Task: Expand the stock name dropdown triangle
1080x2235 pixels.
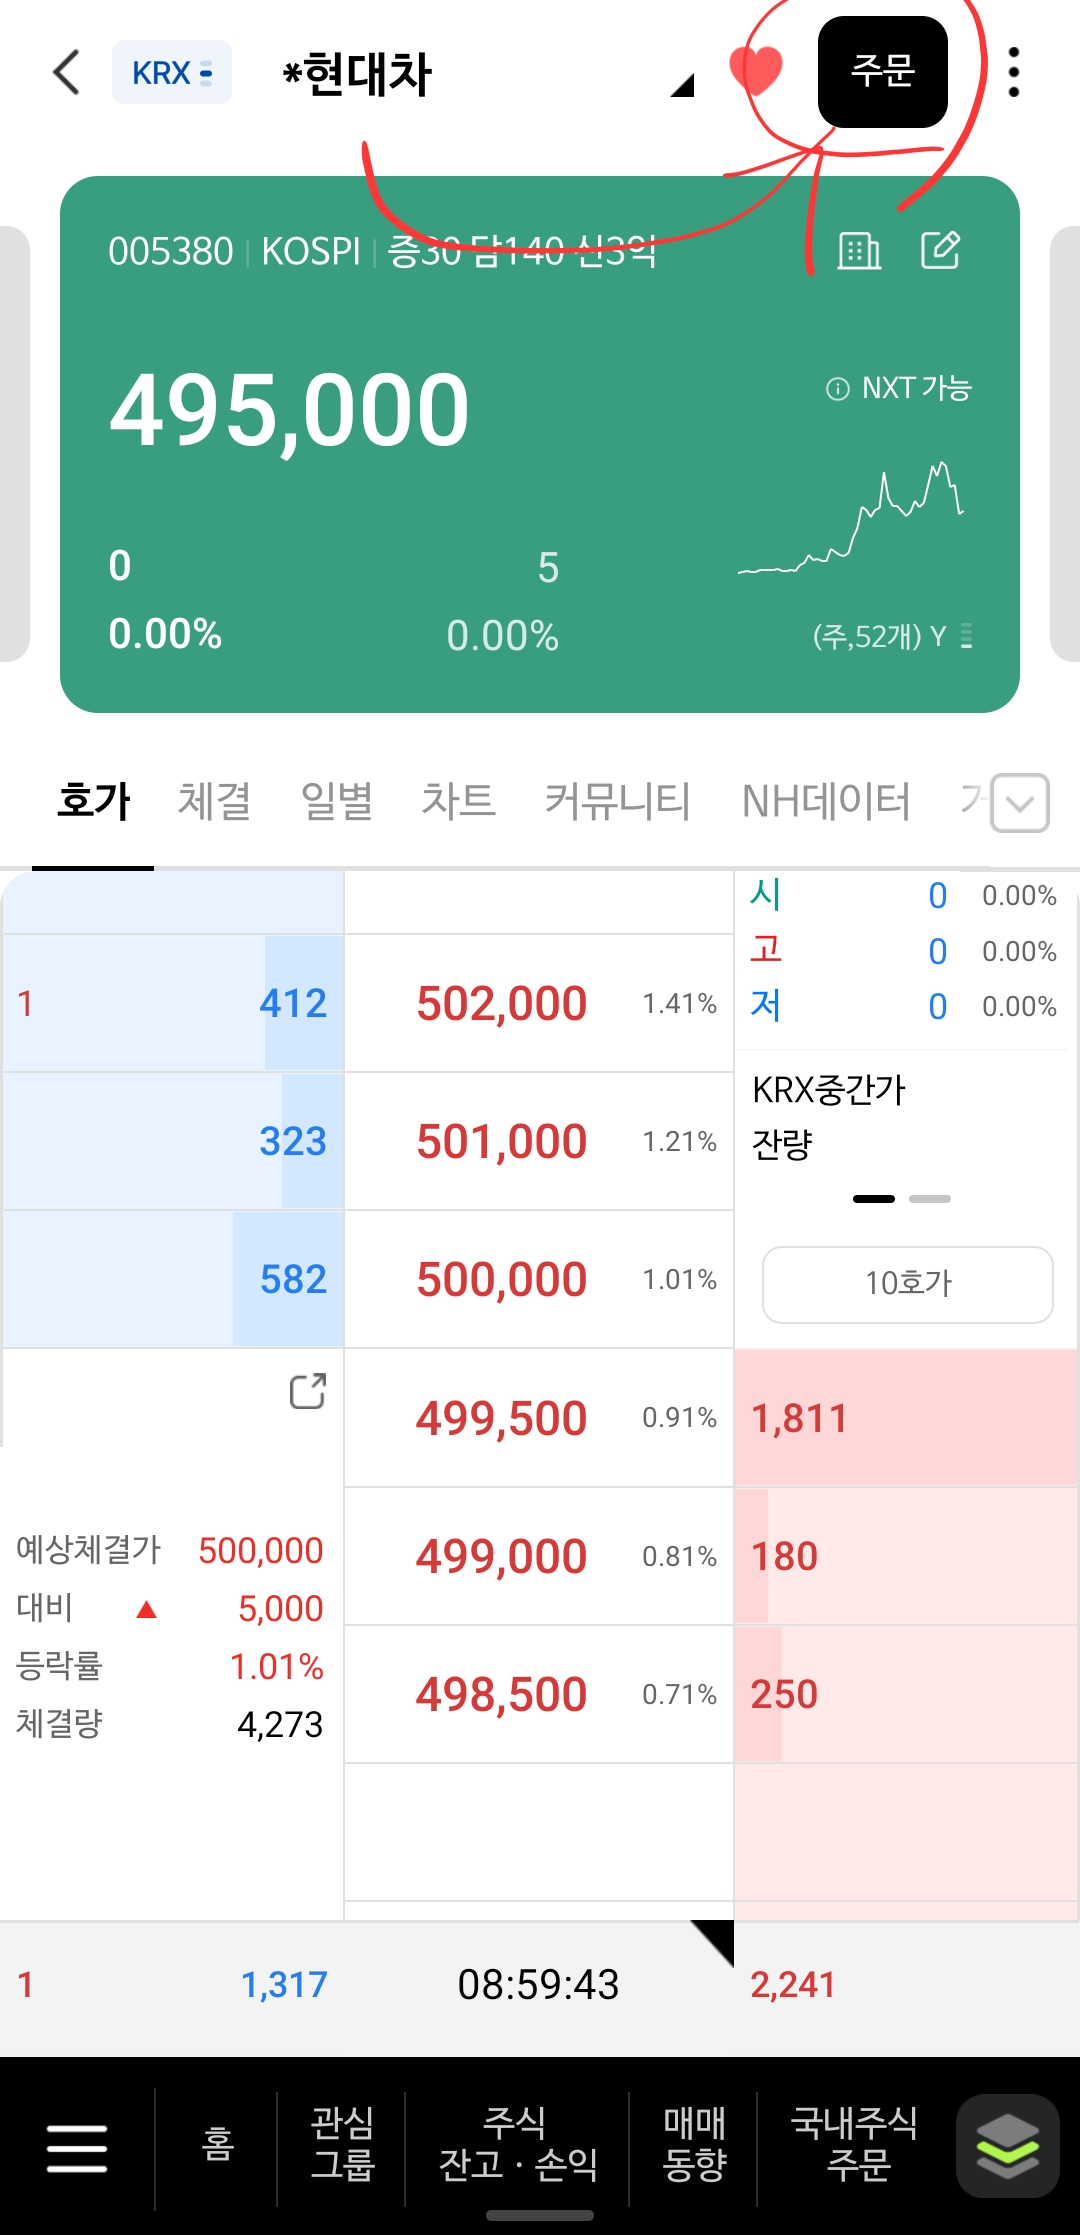Action: click(x=682, y=86)
